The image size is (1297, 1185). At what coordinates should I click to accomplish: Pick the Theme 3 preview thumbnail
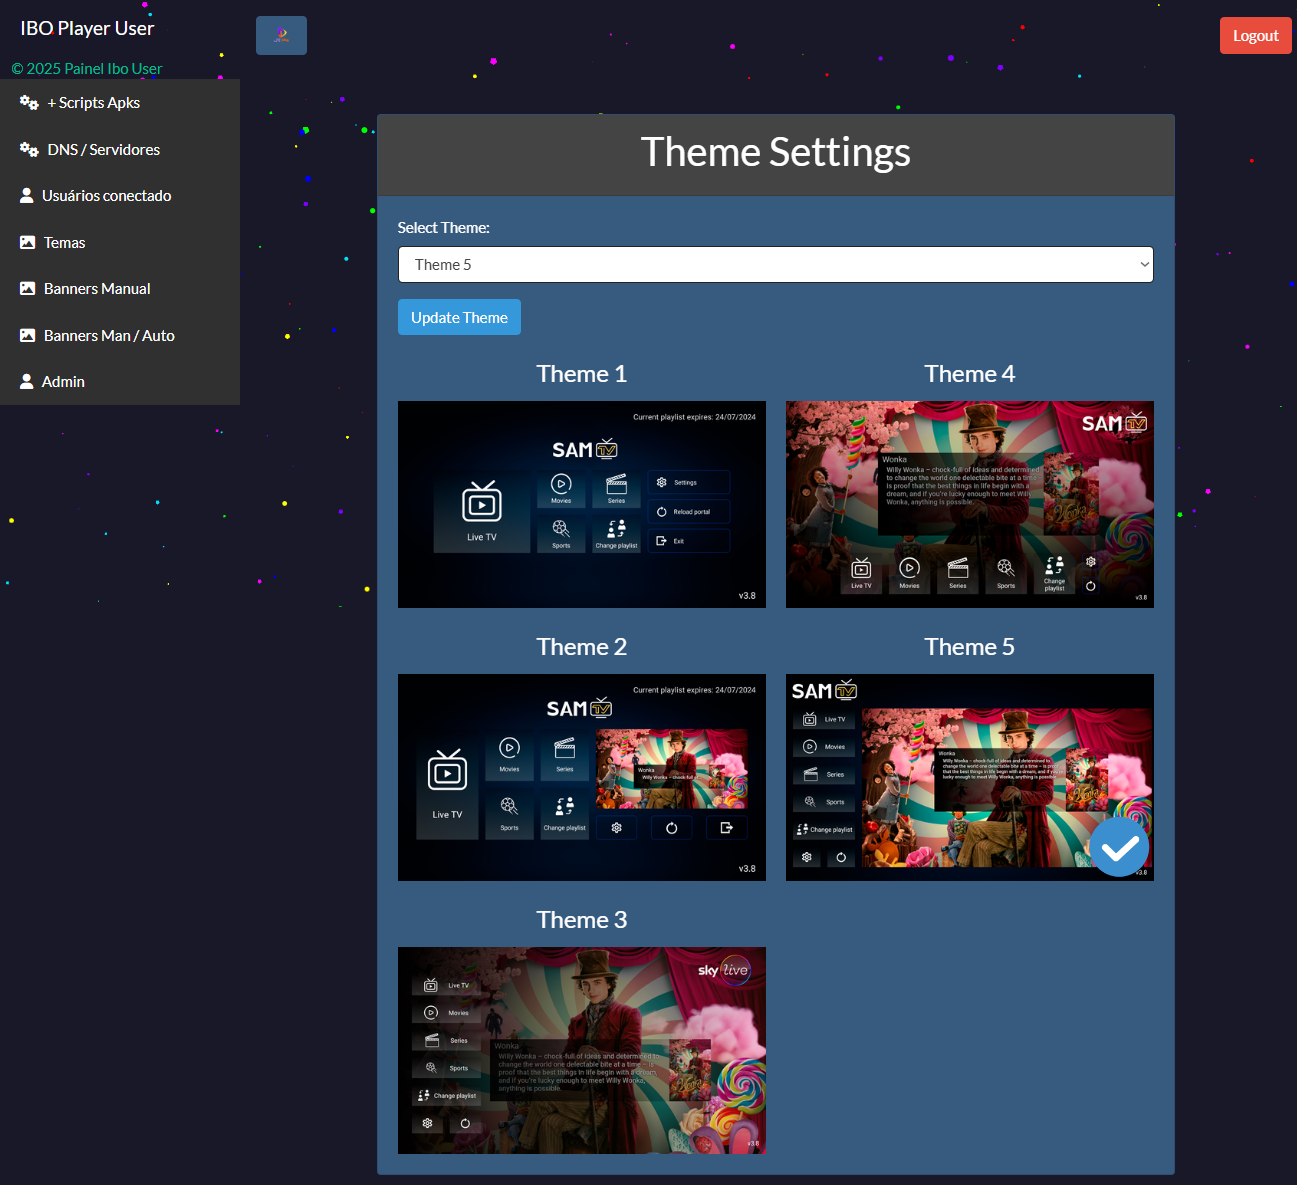[581, 1050]
